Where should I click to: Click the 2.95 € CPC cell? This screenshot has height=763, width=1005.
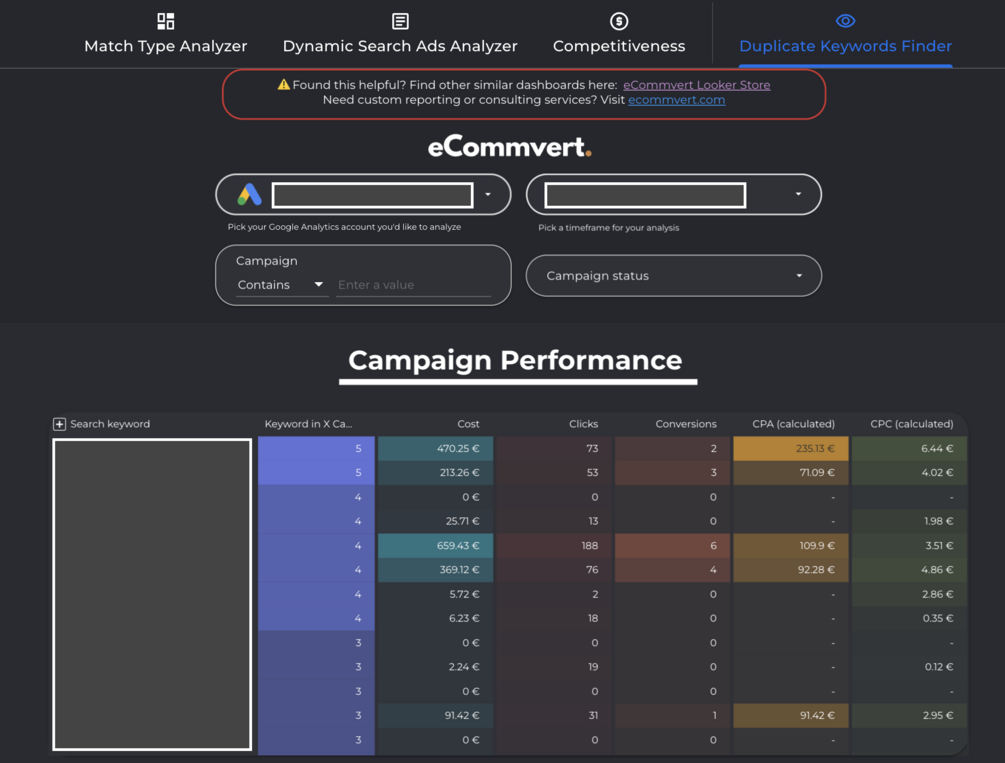click(x=909, y=716)
